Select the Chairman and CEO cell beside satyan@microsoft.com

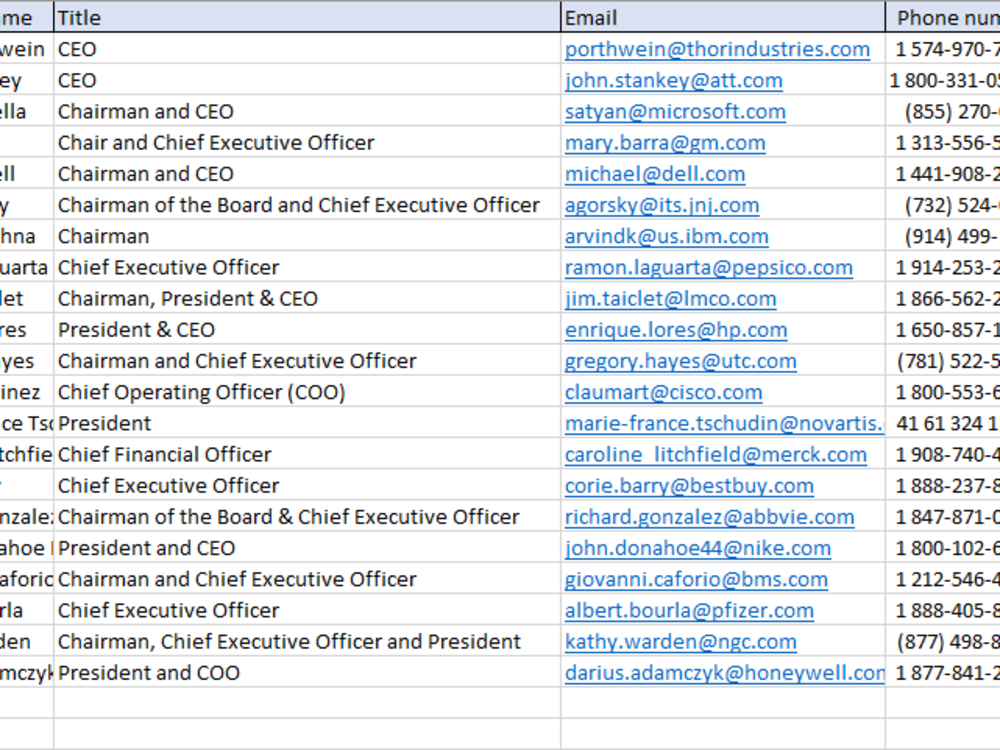307,111
